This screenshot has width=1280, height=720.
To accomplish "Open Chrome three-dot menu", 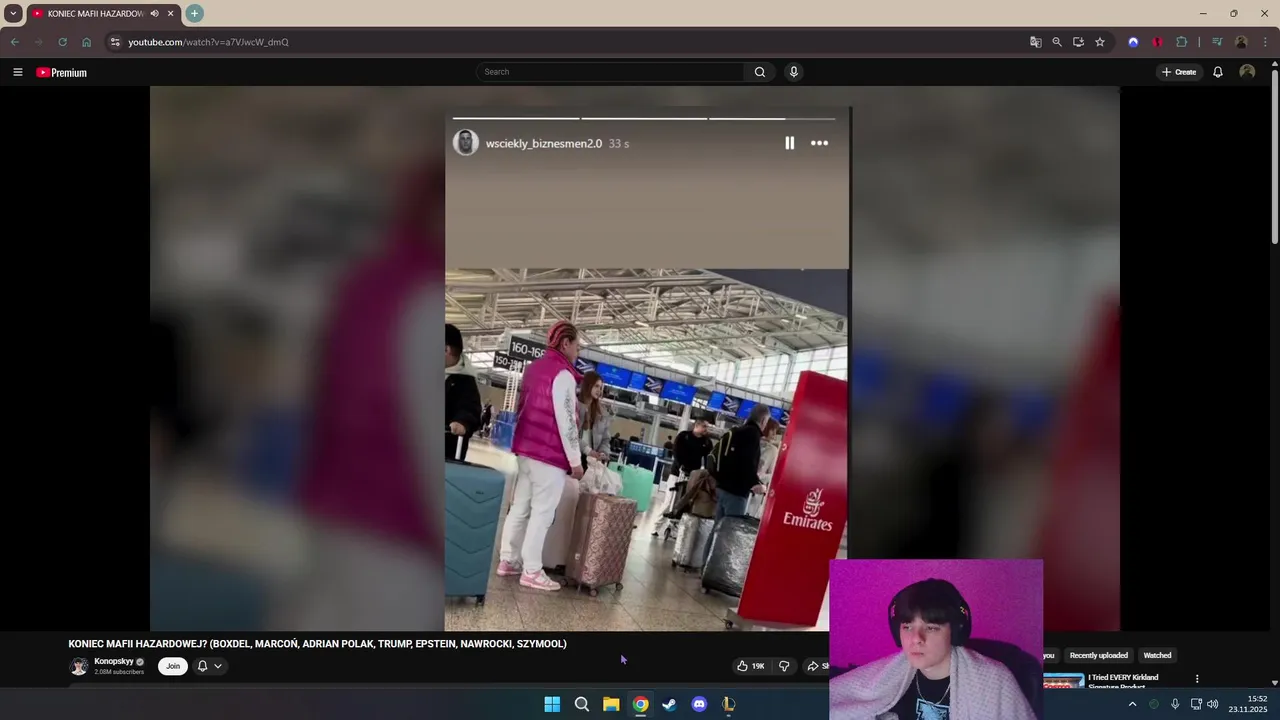I will (x=1266, y=42).
